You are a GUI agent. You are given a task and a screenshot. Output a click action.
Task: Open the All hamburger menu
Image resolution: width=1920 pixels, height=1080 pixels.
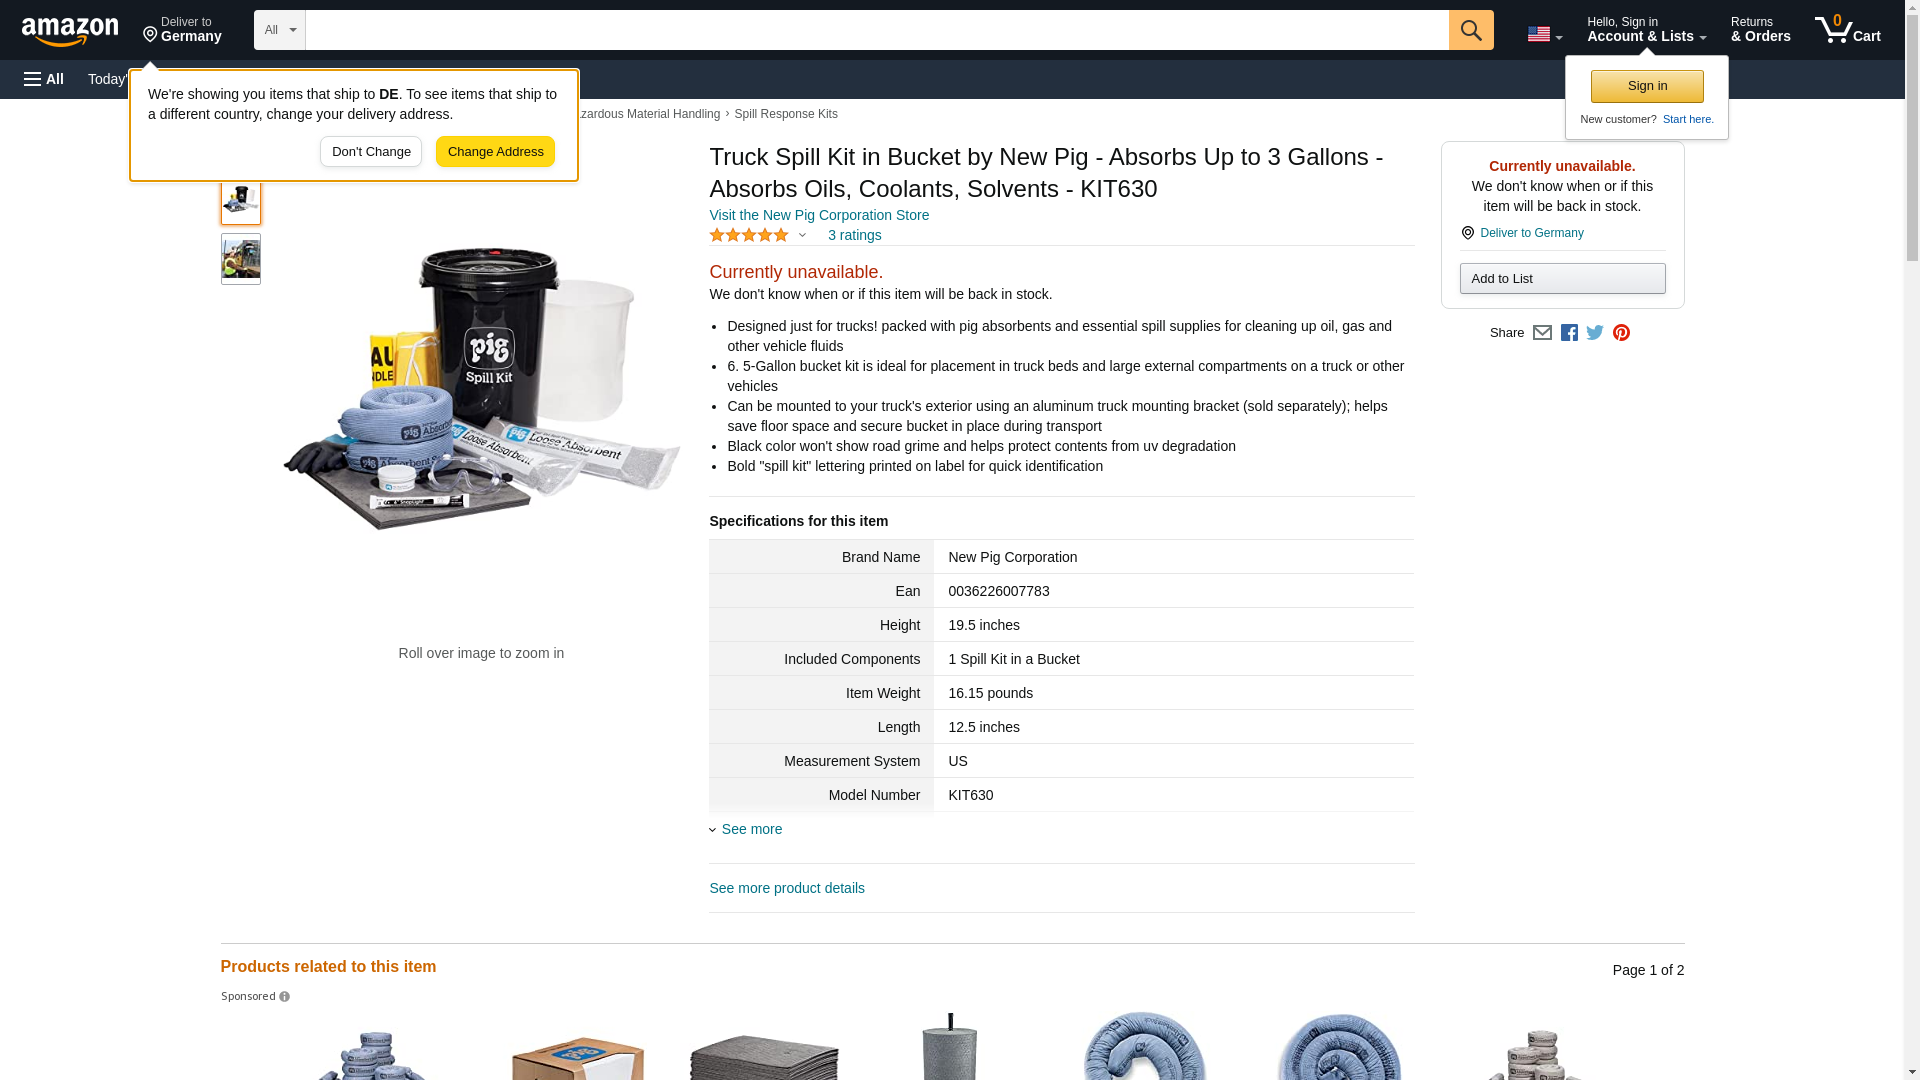pyautogui.click(x=44, y=79)
